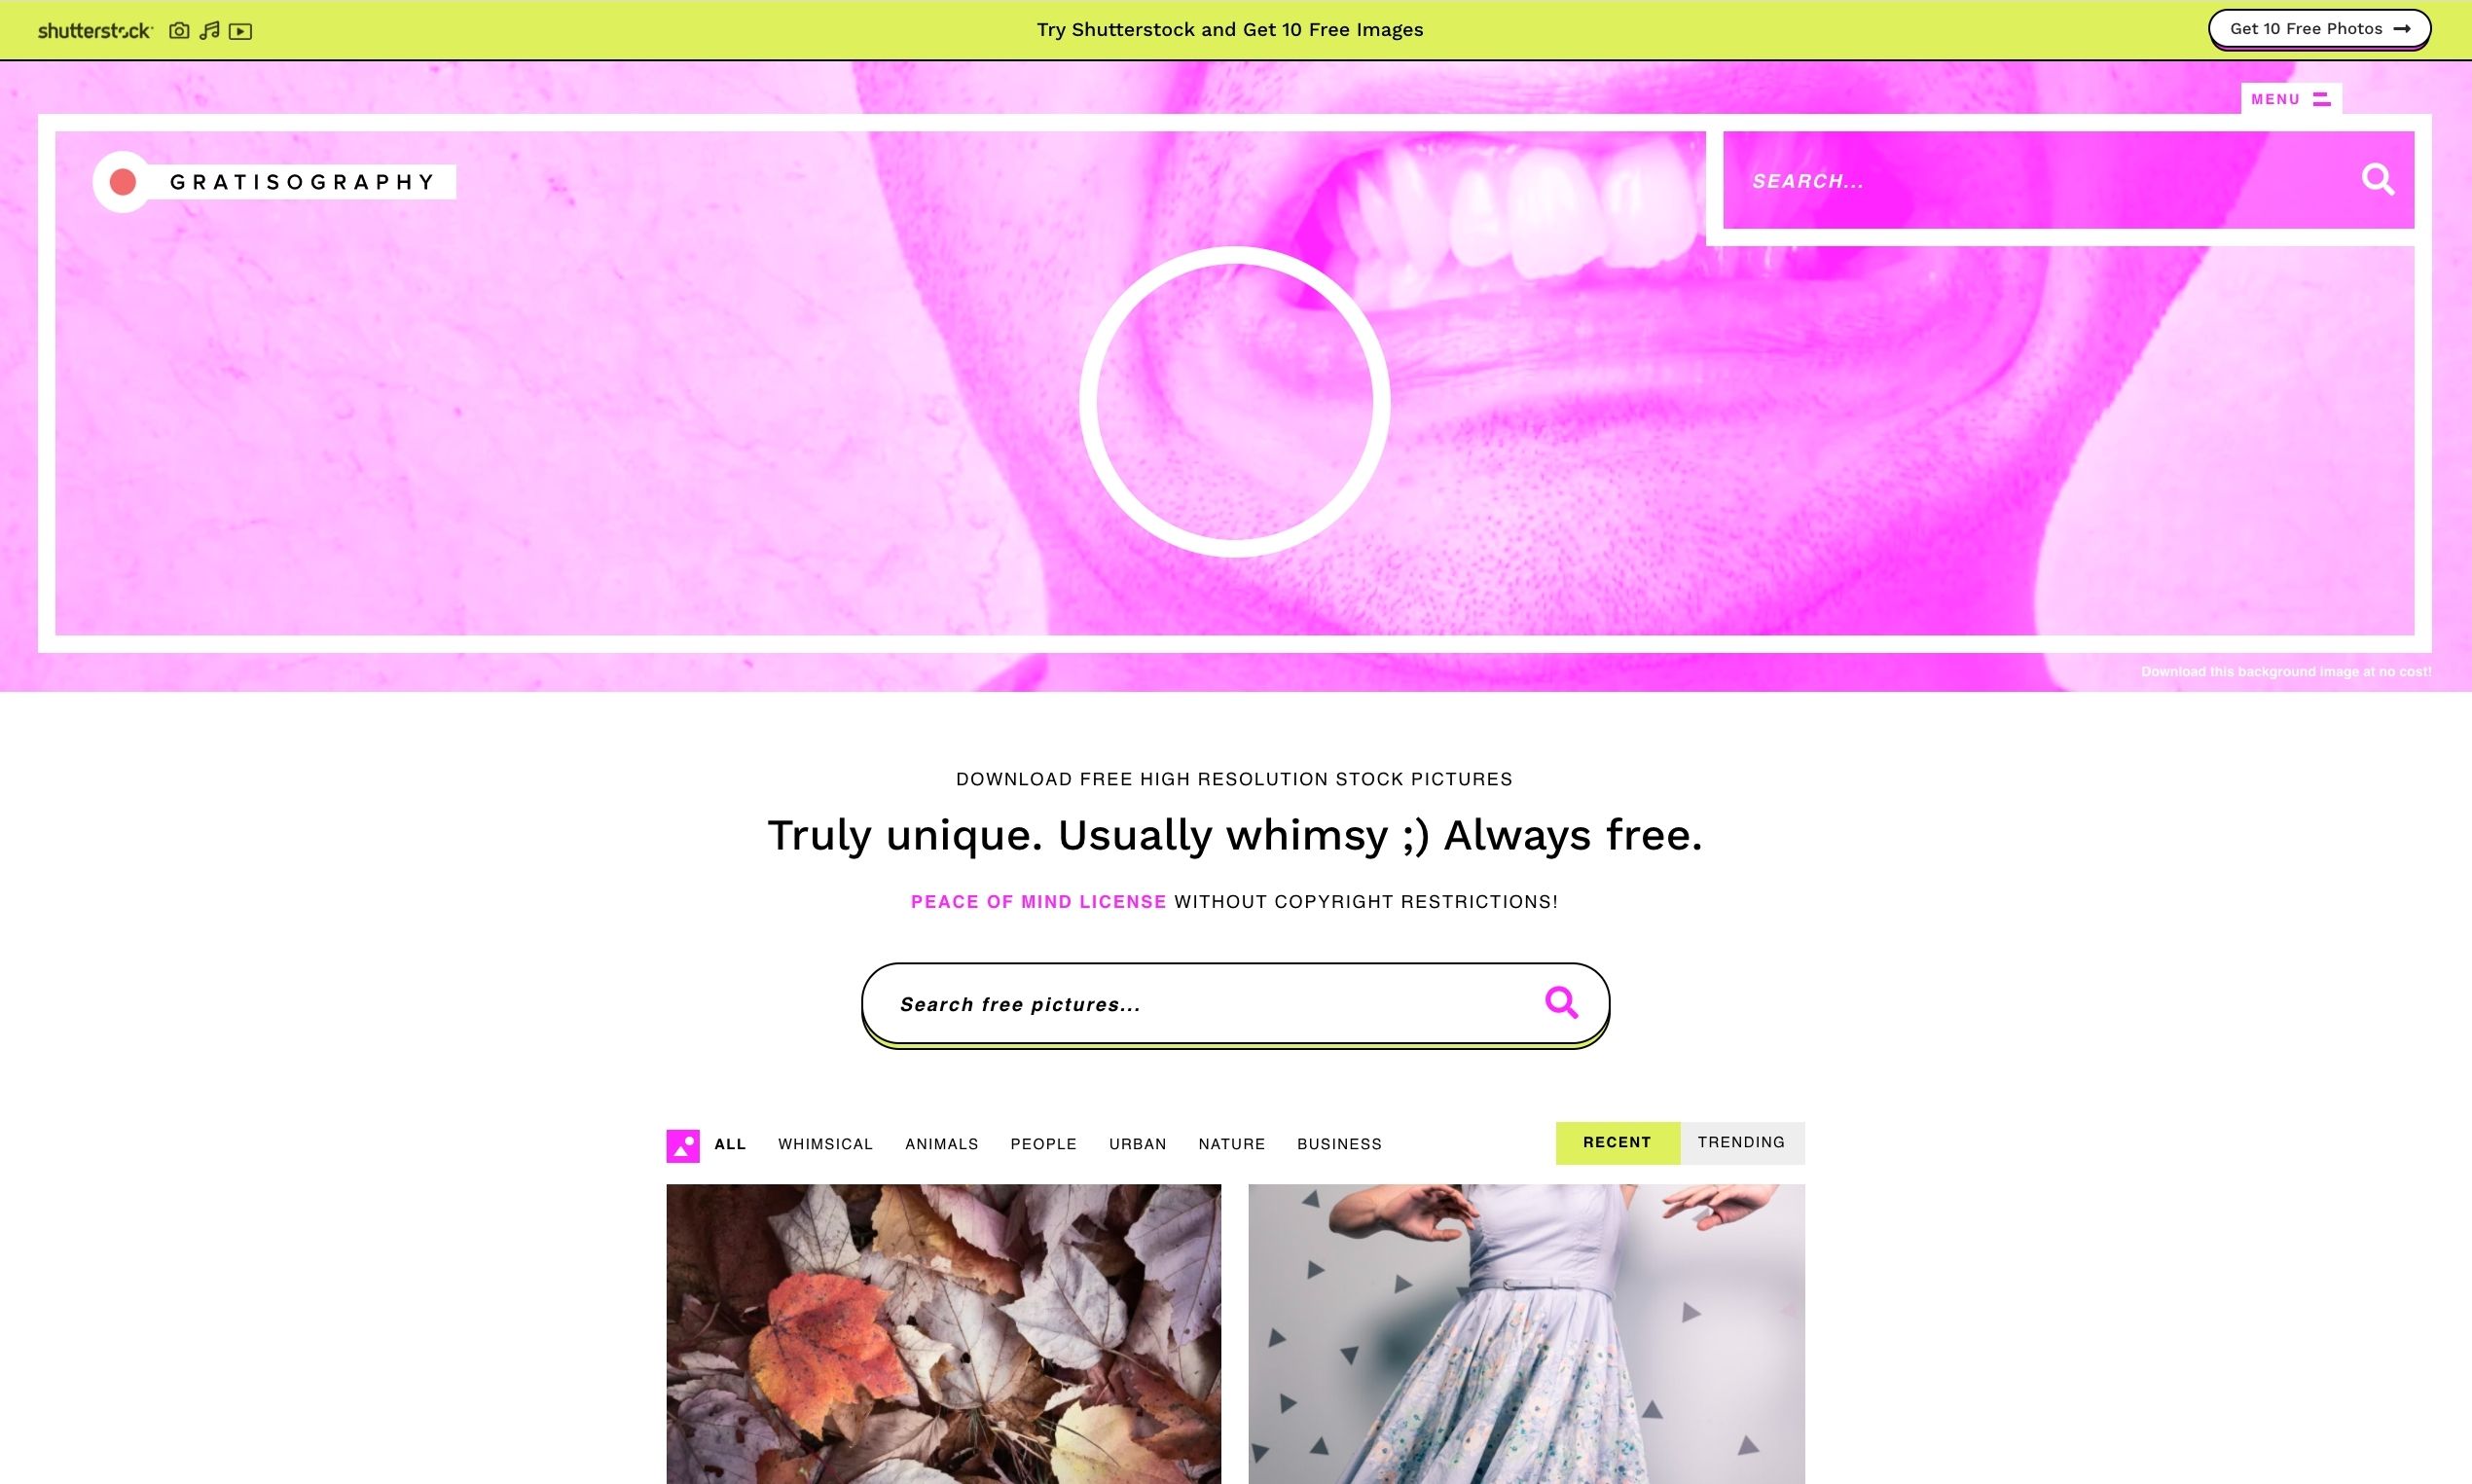Image resolution: width=2472 pixels, height=1484 pixels.
Task: Click the white magnifier in the pink search box
Action: pos(2378,180)
